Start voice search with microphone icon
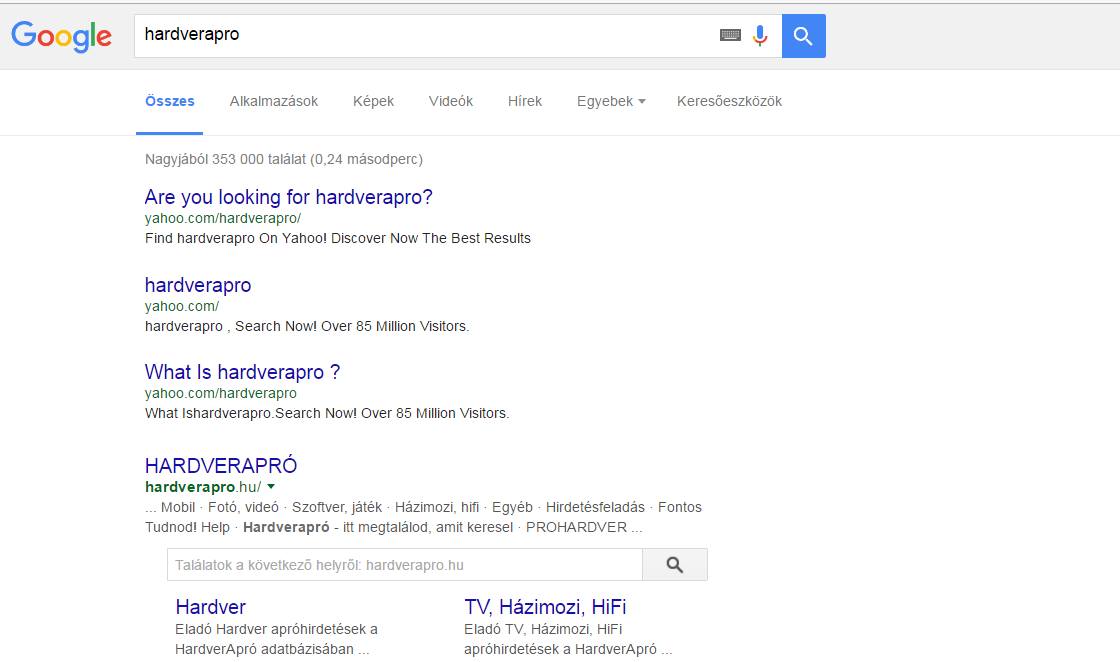The image size is (1120, 662). (x=760, y=35)
